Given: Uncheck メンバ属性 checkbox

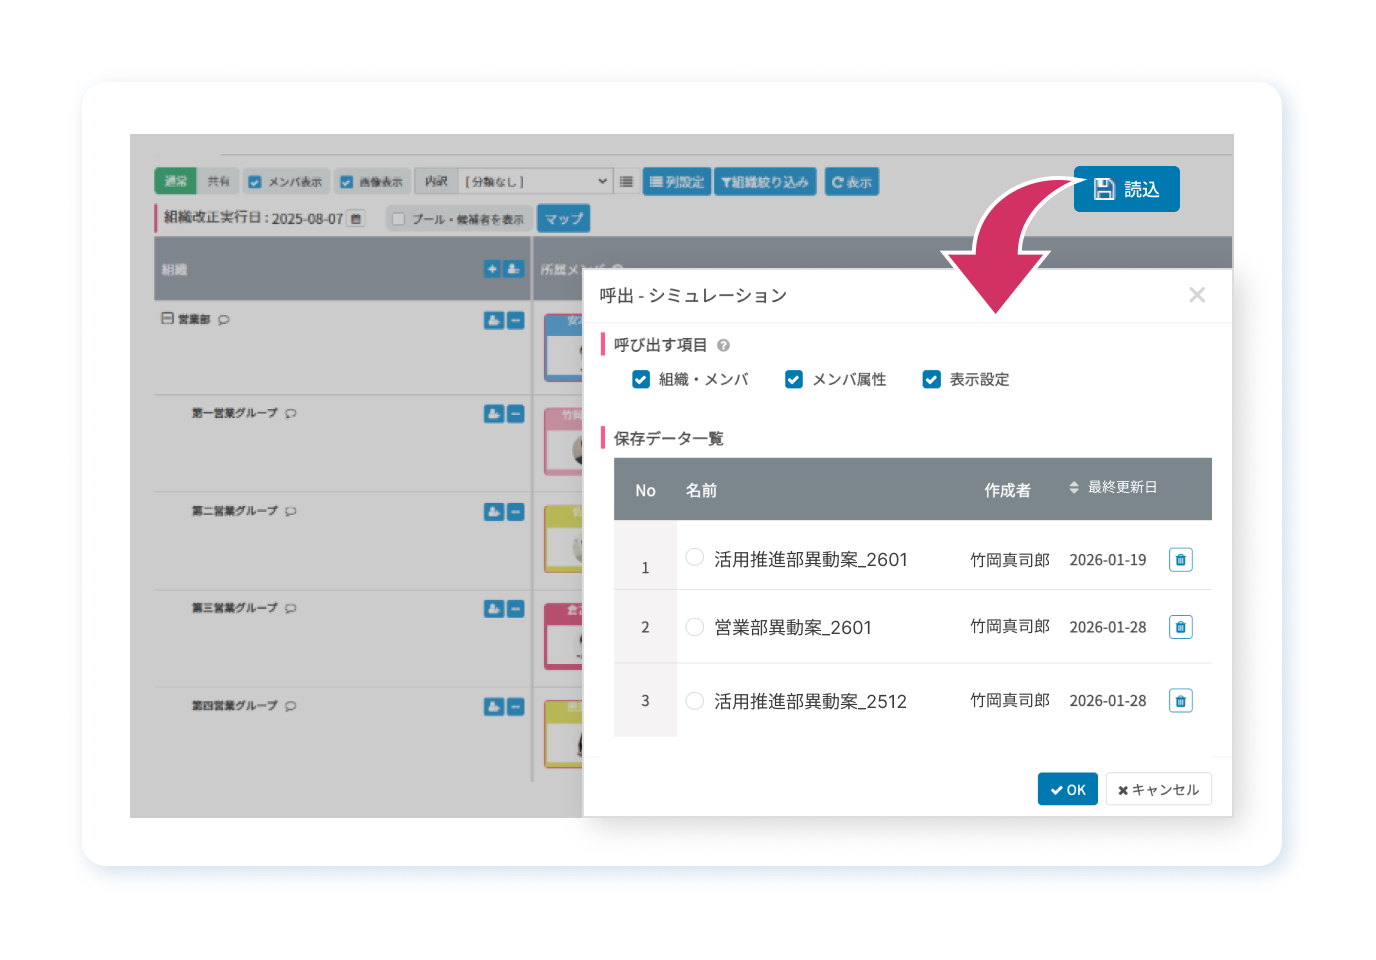Looking at the screenshot, I should (794, 379).
